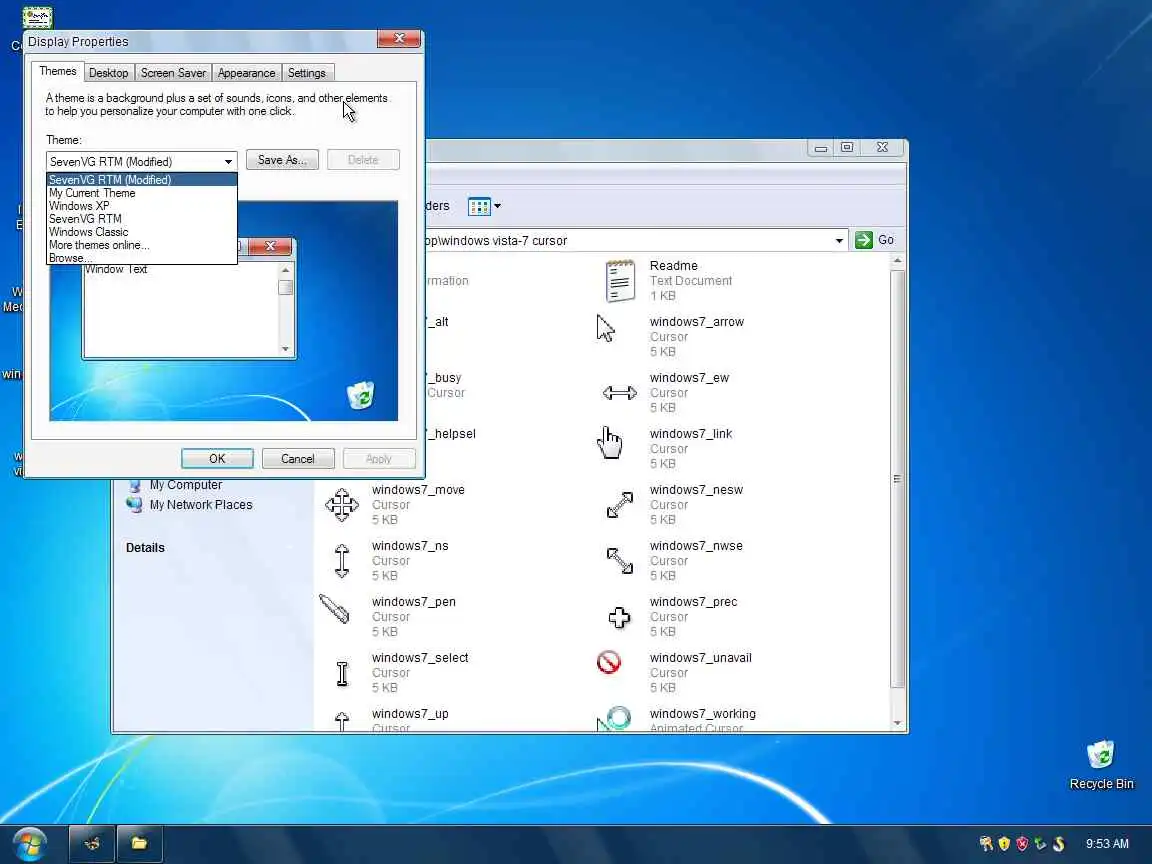
Task: Click Explorer scrollbar up arrow
Action: click(x=897, y=261)
